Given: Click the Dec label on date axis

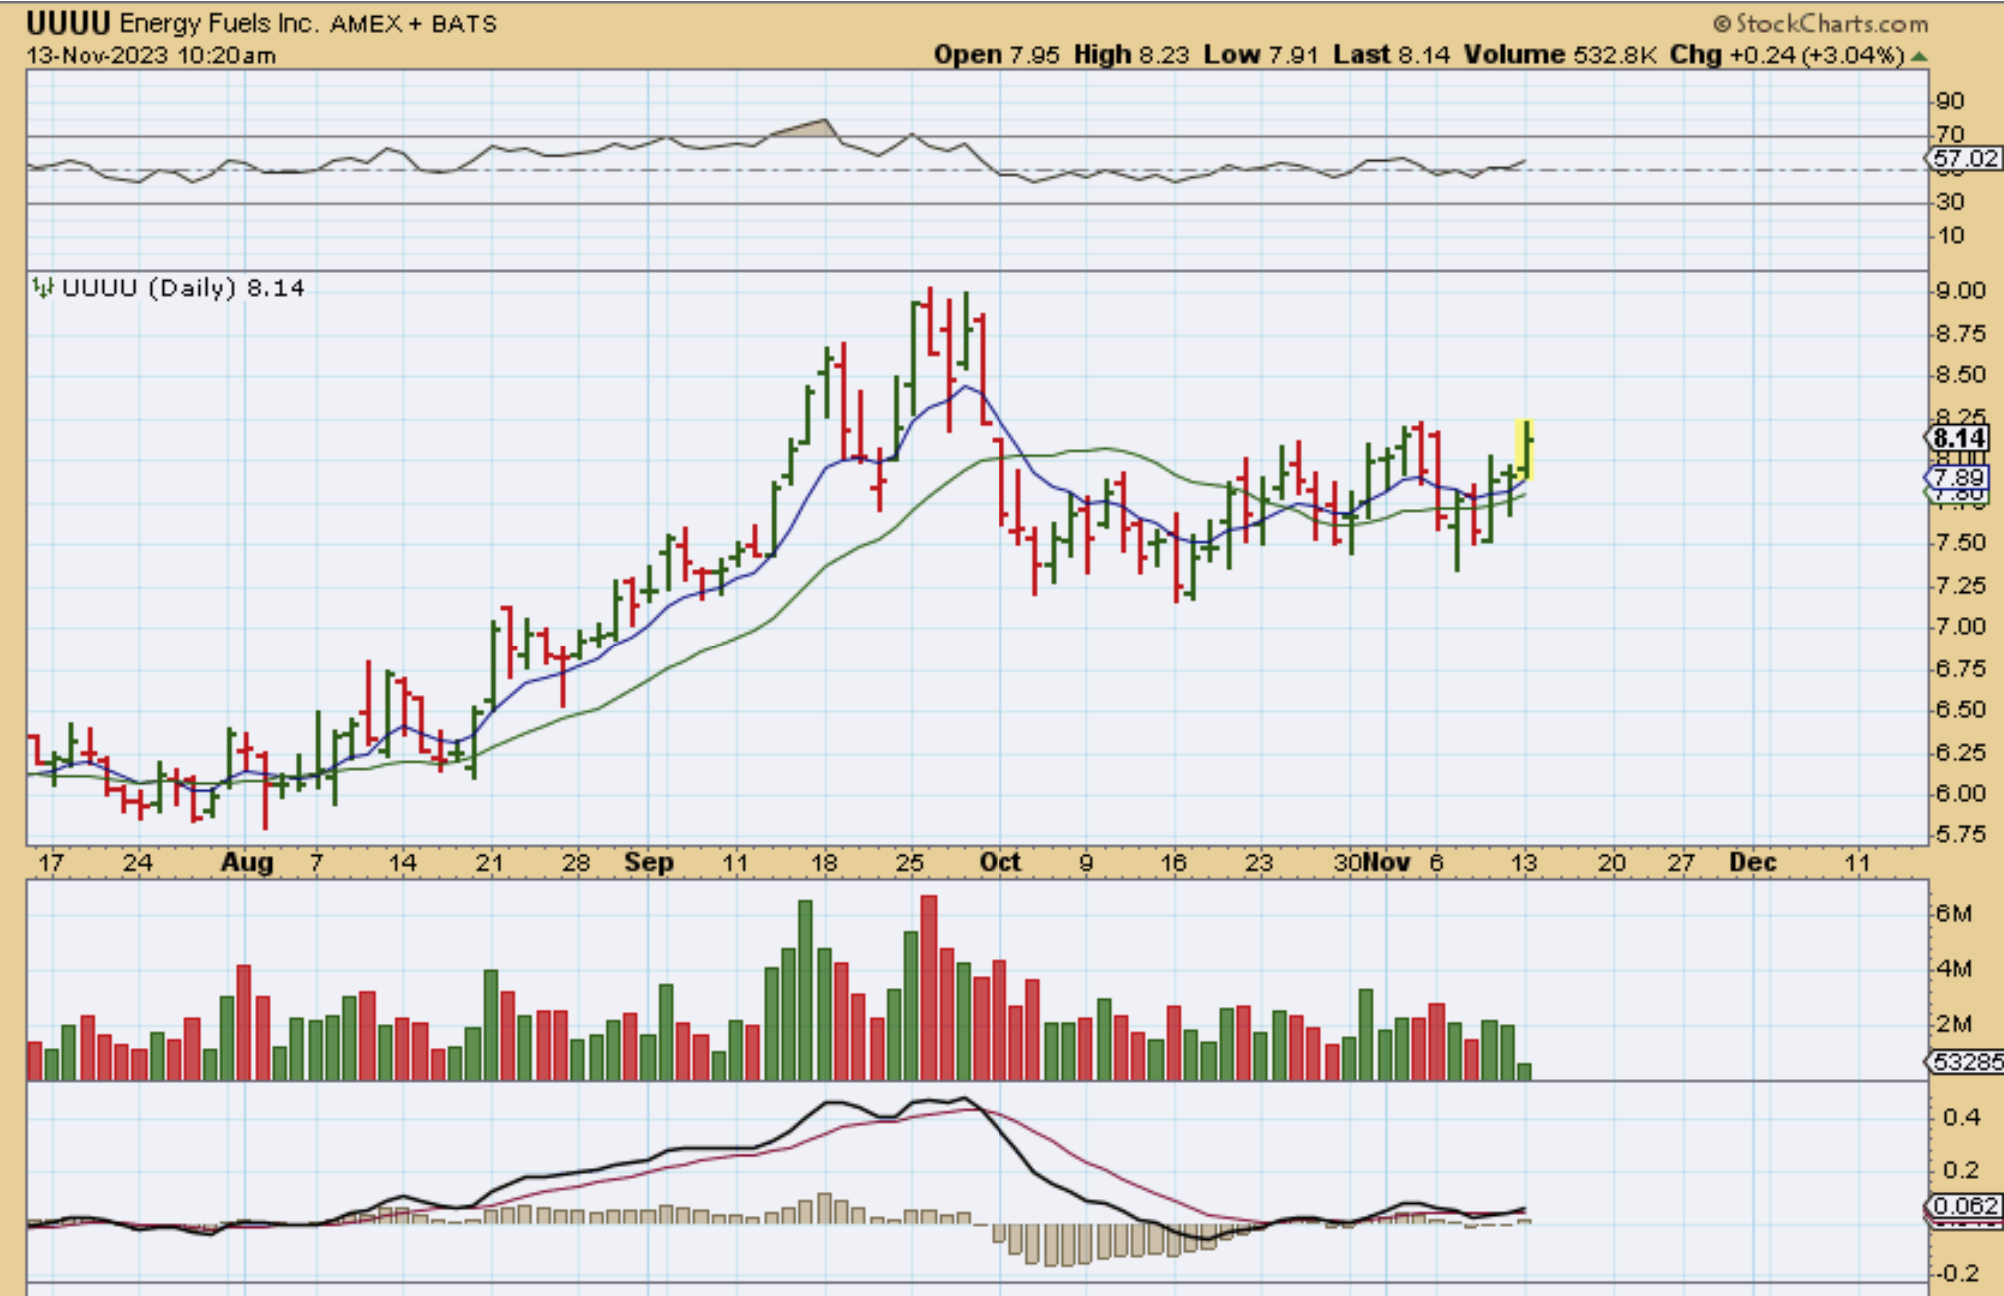Looking at the screenshot, I should click(x=1752, y=862).
